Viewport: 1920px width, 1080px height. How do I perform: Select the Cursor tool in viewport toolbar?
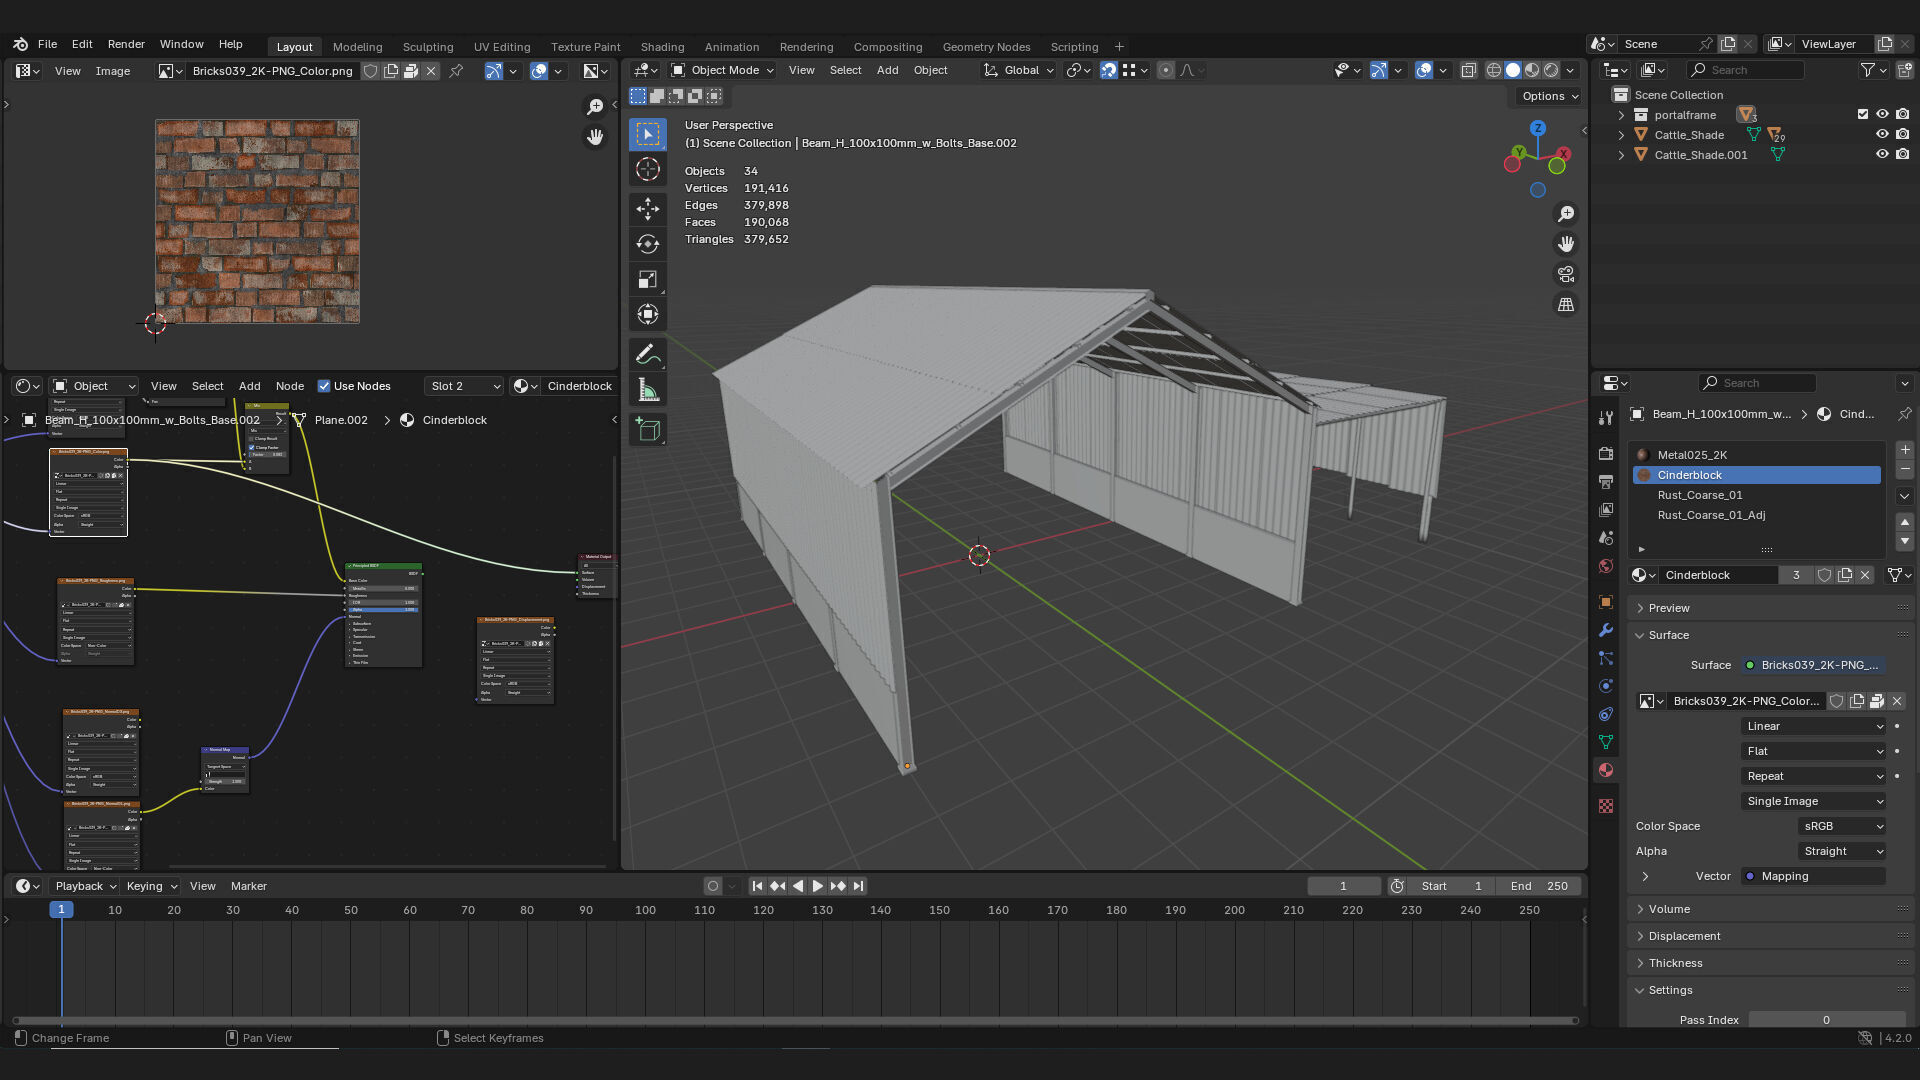[648, 169]
